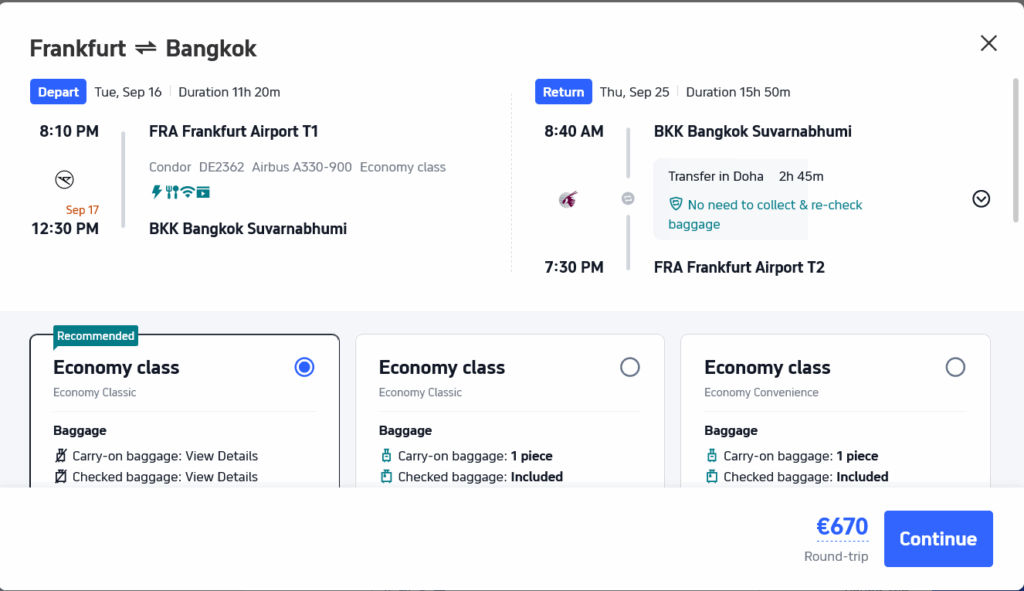Viewport: 1024px width, 591px height.
Task: Click the in-flight meal amenity icon
Action: click(172, 191)
